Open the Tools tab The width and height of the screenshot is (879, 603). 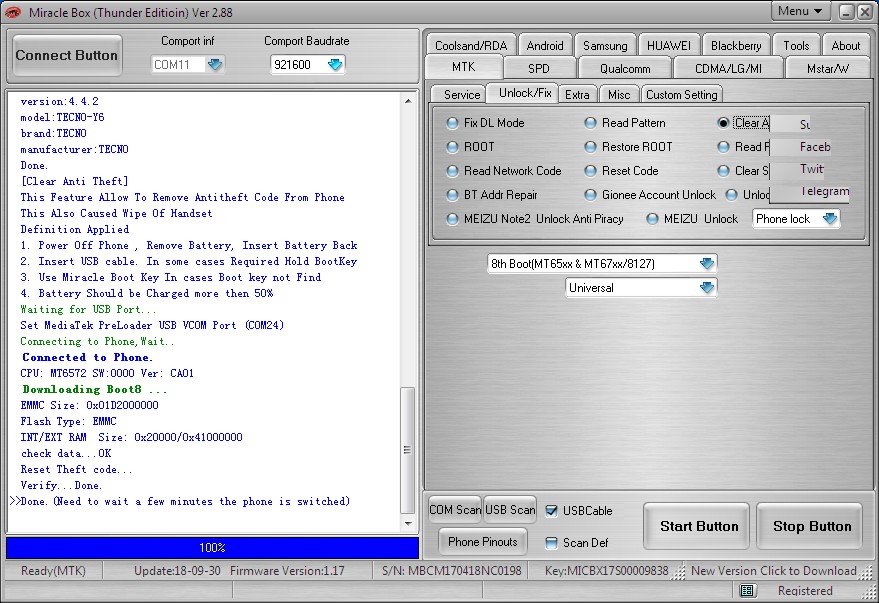click(x=796, y=45)
